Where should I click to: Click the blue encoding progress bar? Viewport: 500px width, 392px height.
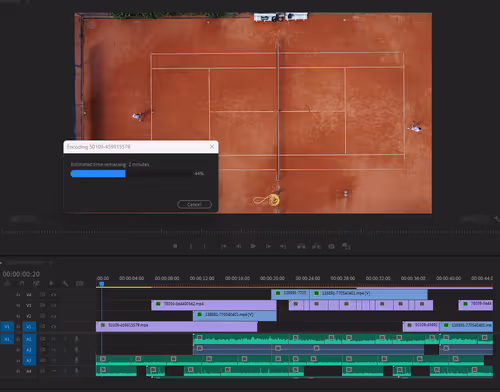(98, 174)
